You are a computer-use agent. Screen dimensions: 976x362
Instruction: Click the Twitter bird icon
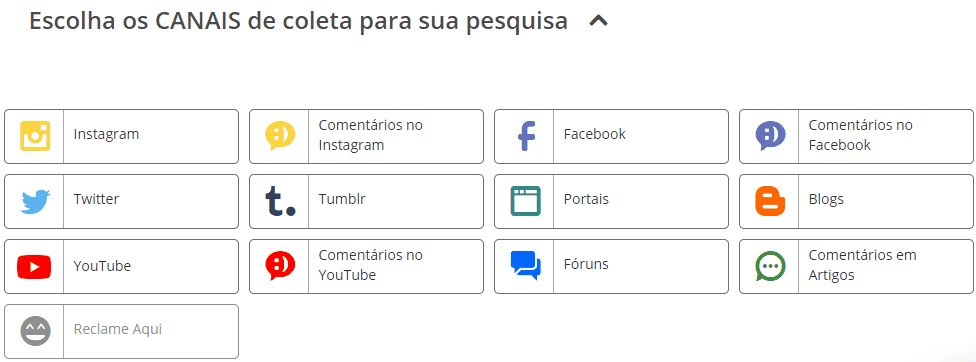point(35,202)
